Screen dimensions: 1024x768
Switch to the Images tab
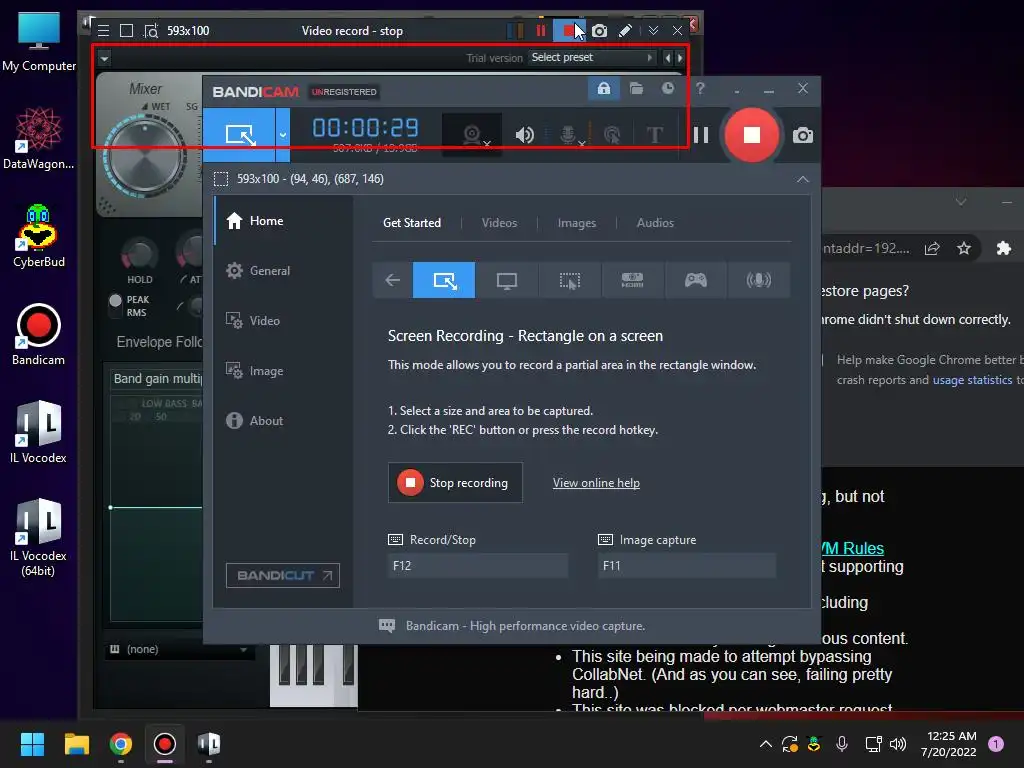[577, 223]
